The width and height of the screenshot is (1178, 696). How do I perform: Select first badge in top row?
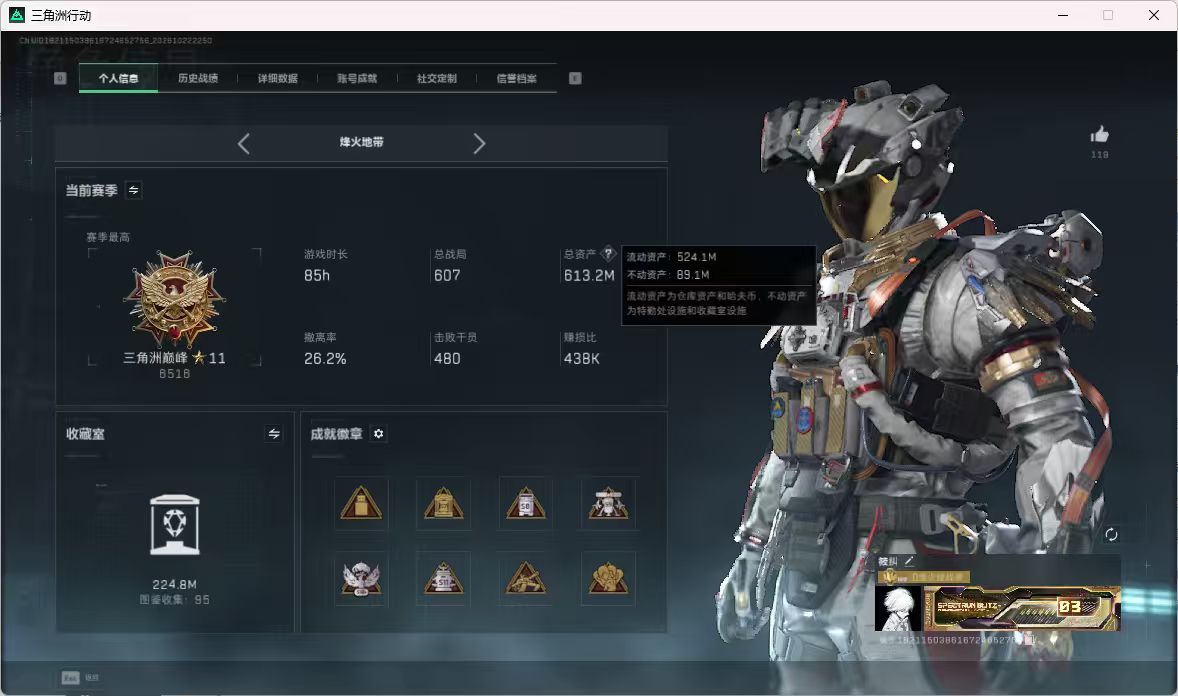[x=361, y=504]
